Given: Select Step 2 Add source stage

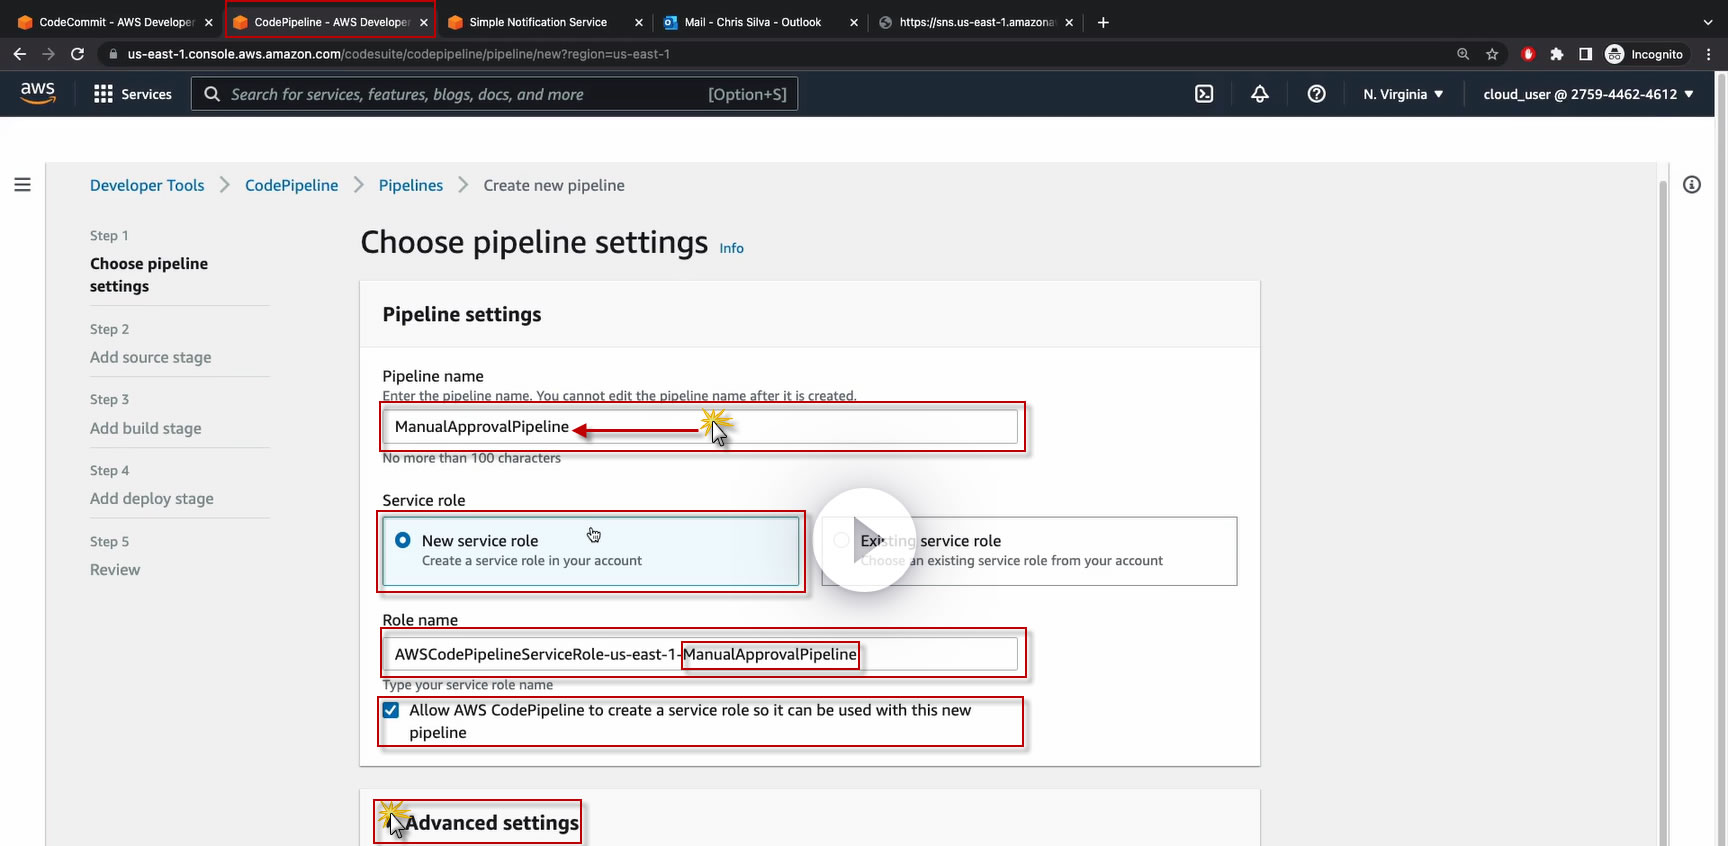Looking at the screenshot, I should (x=151, y=357).
